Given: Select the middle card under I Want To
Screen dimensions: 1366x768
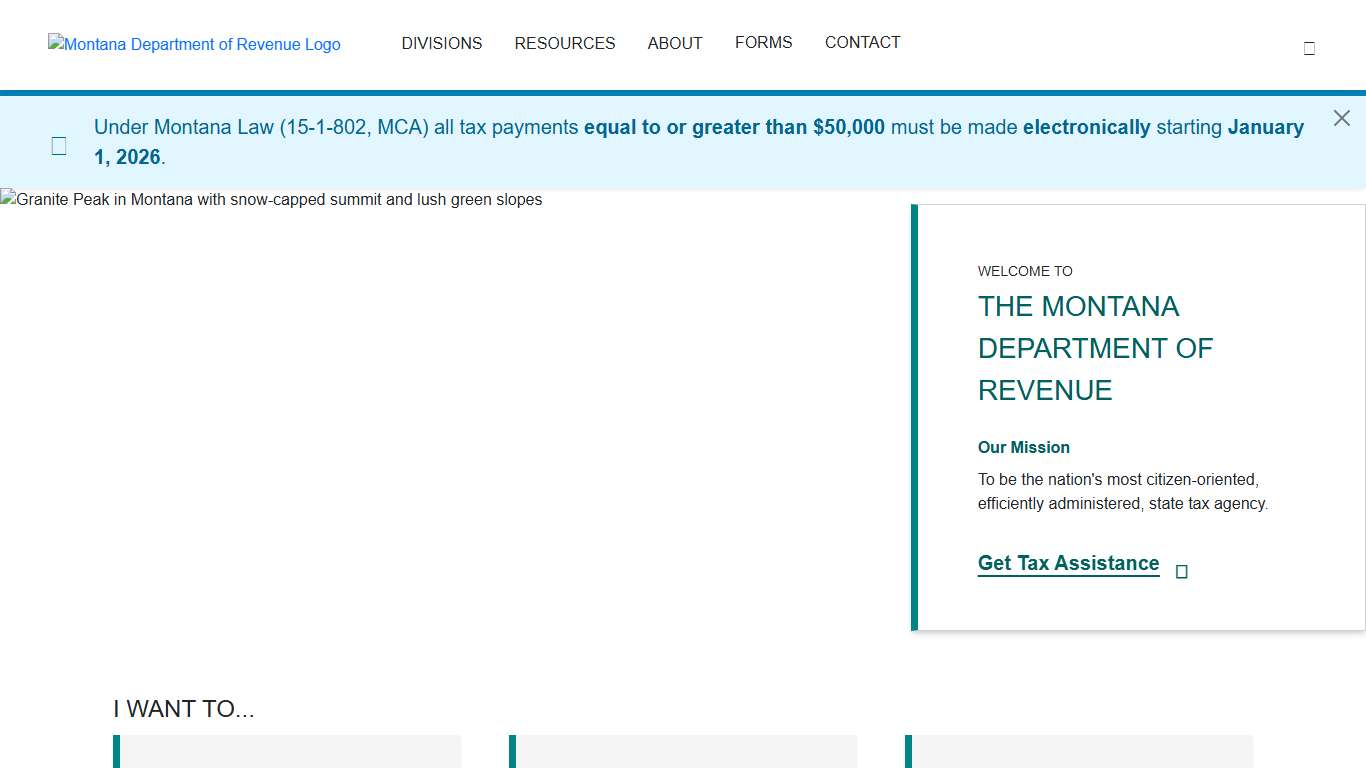Looking at the screenshot, I should [684, 751].
